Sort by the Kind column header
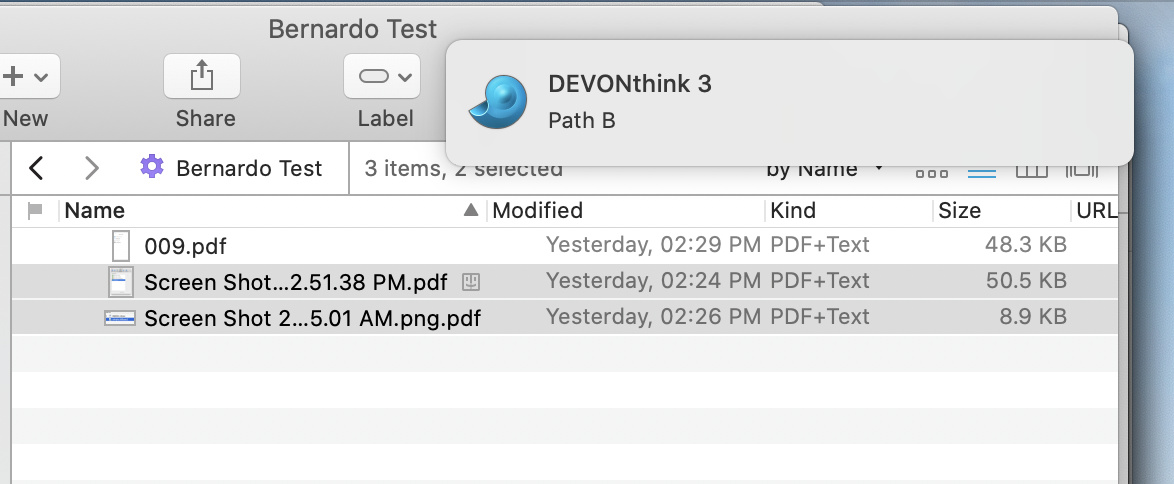Image resolution: width=1174 pixels, height=484 pixels. click(793, 211)
